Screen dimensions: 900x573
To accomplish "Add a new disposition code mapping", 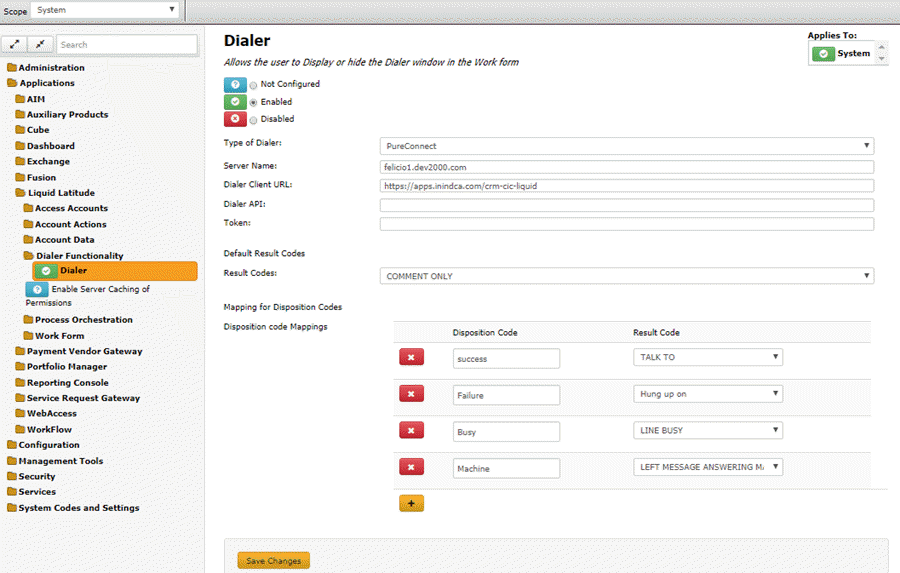I will point(410,503).
